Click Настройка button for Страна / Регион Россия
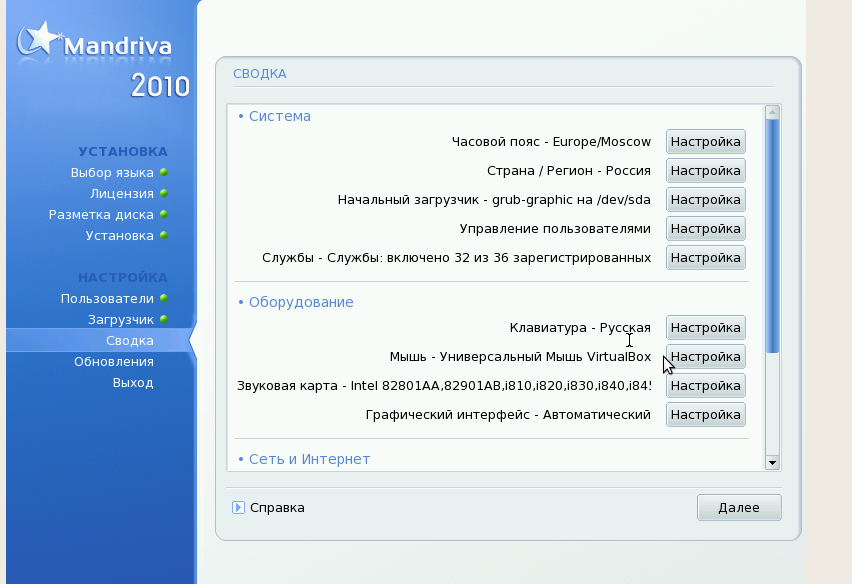 [x=705, y=171]
